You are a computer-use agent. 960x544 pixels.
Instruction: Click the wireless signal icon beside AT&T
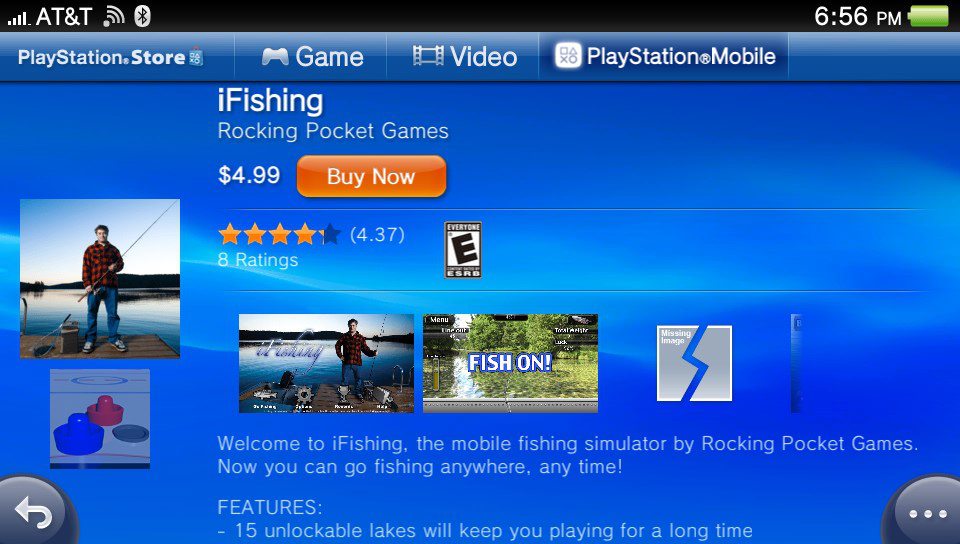tap(114, 17)
